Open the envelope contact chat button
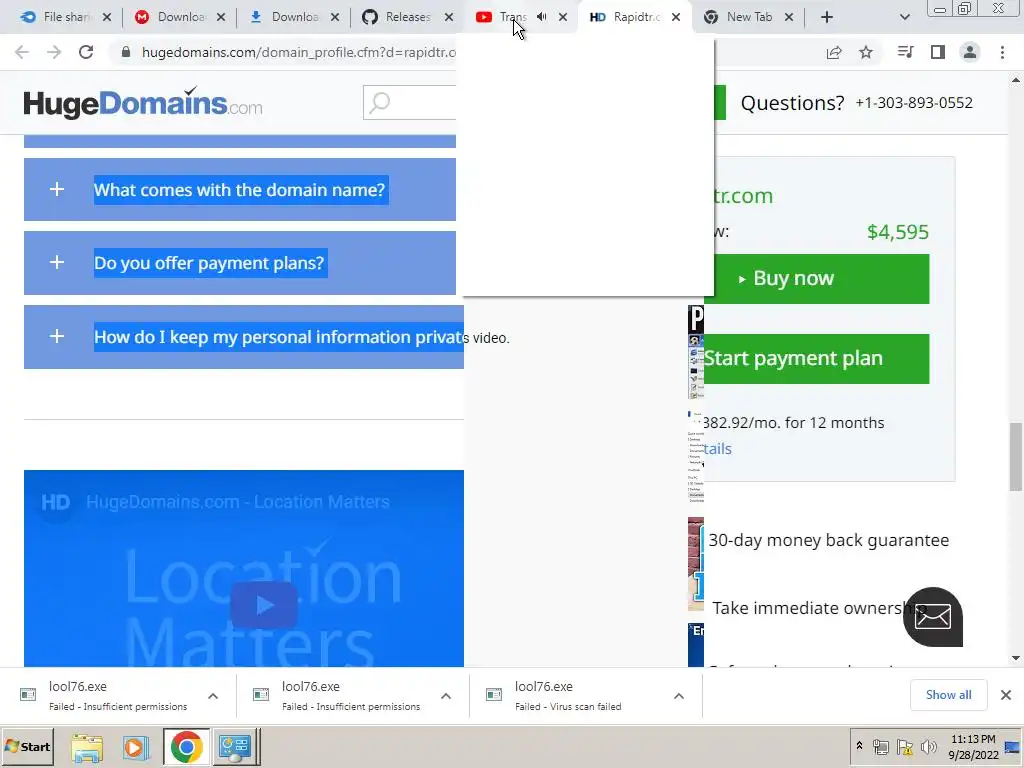This screenshot has width=1024, height=768. pyautogui.click(x=933, y=616)
